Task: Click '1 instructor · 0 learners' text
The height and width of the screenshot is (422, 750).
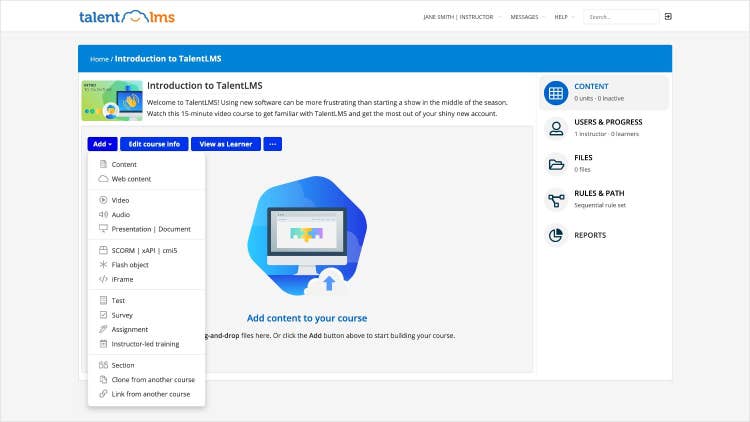Action: tap(607, 134)
